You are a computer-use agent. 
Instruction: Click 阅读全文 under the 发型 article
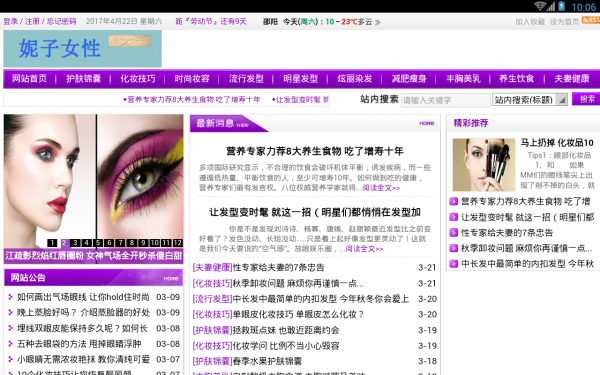coord(364,249)
